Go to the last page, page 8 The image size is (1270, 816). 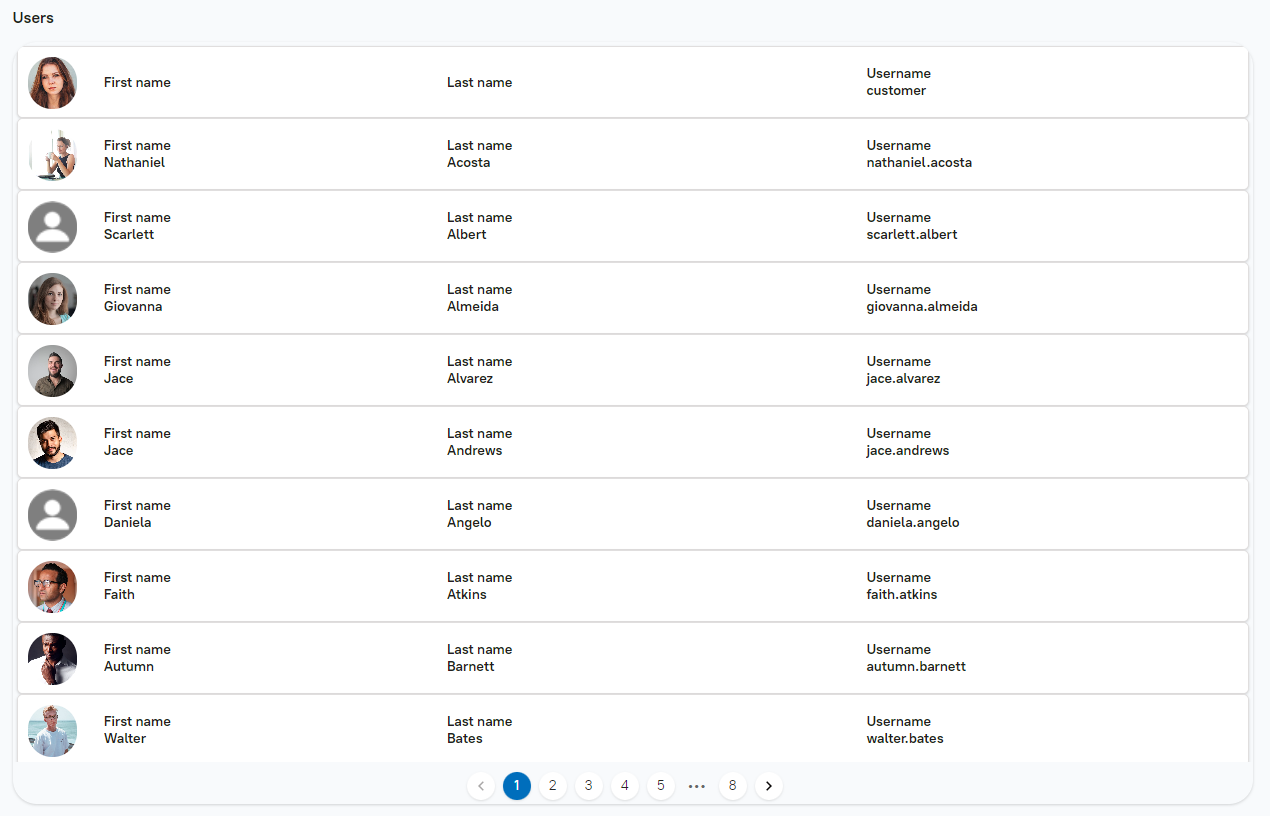click(733, 786)
